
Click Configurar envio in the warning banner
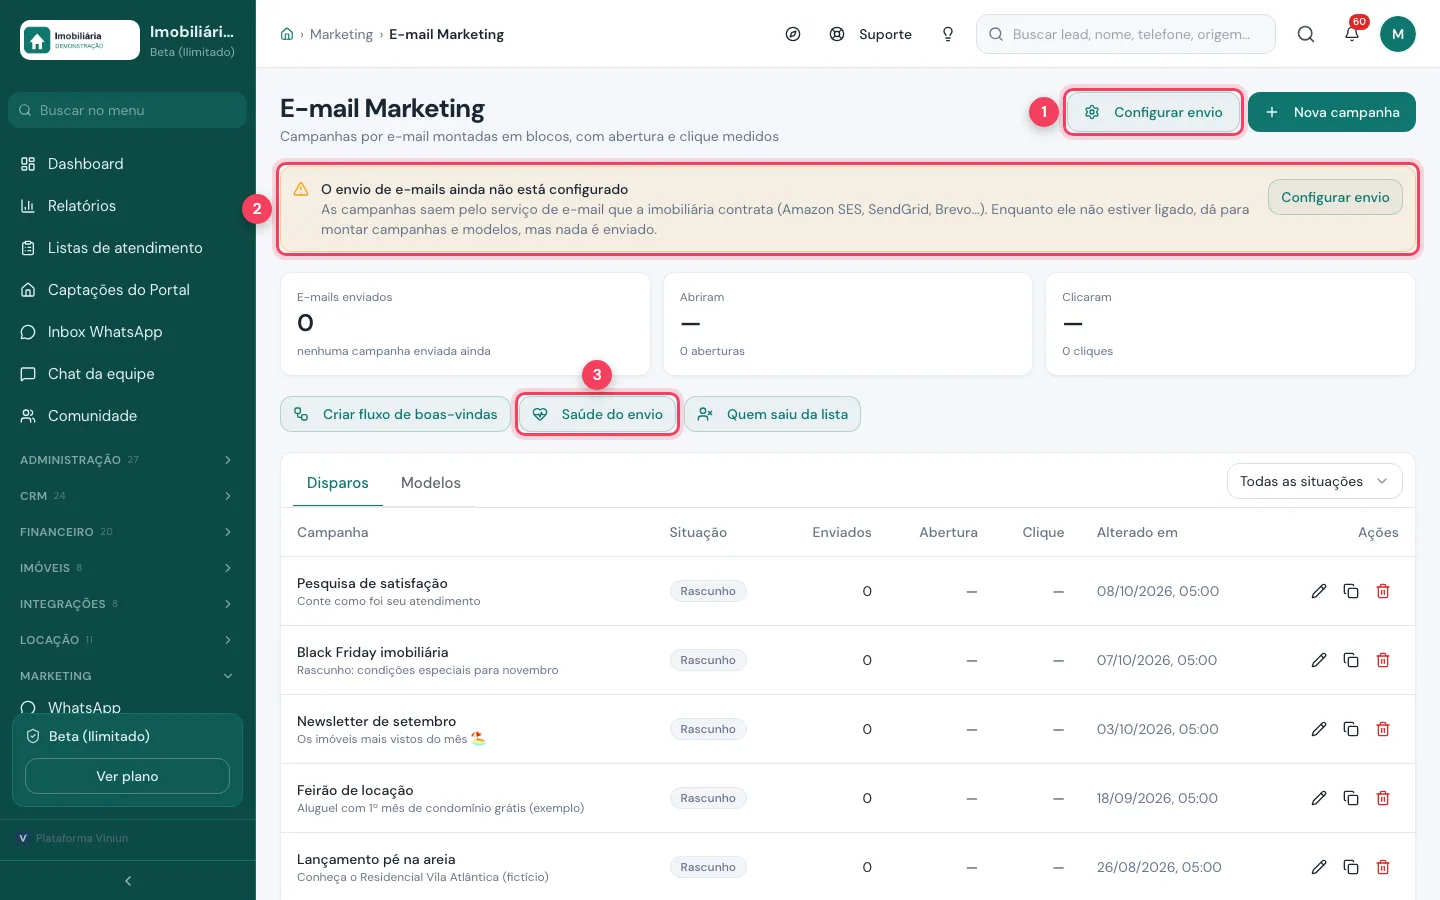click(x=1335, y=197)
